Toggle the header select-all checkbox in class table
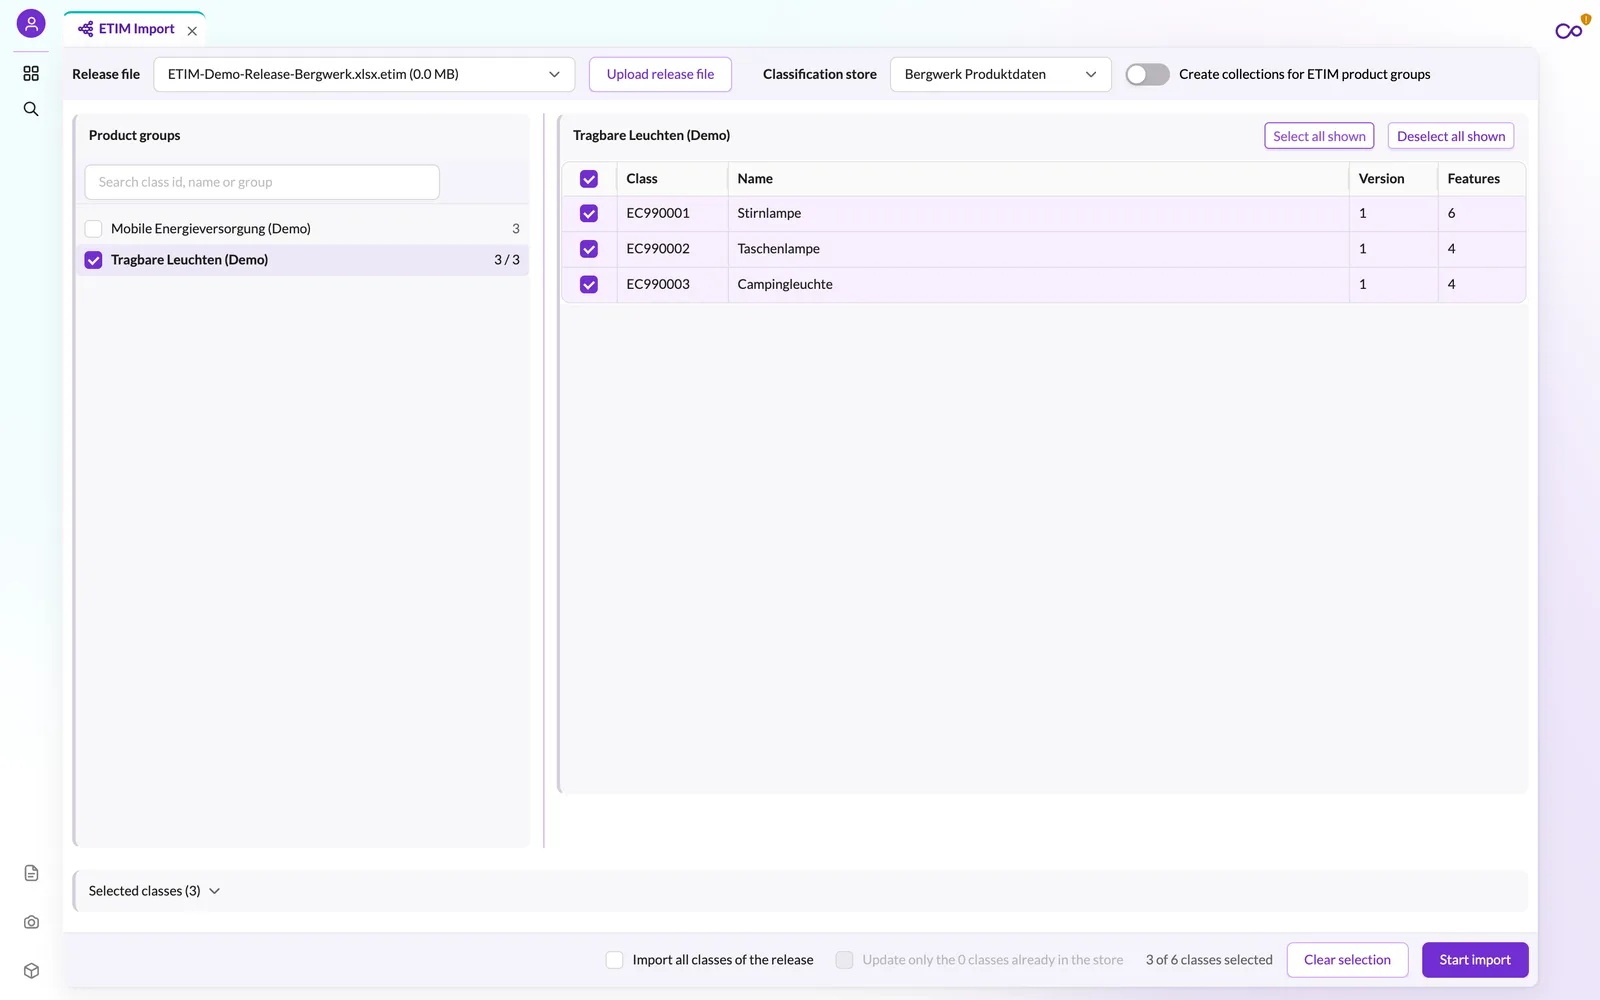Screen dimensions: 1600x1000 (589, 179)
